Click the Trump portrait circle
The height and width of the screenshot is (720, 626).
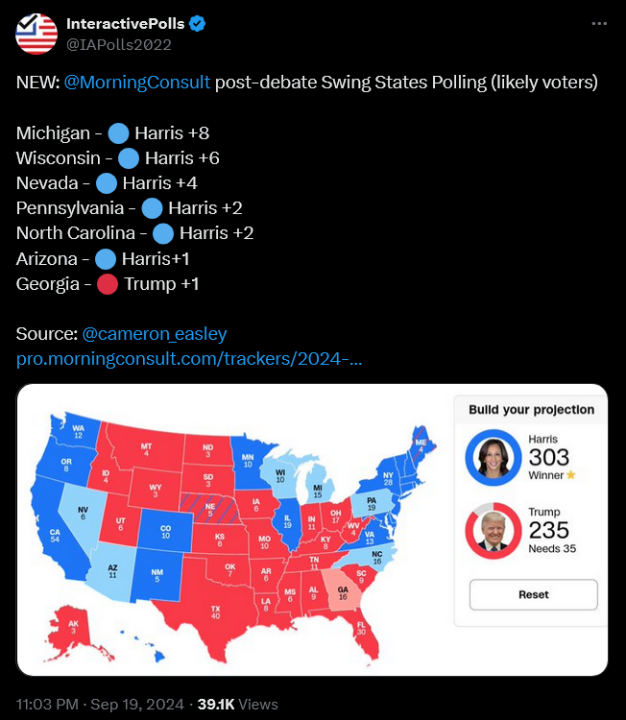click(492, 530)
